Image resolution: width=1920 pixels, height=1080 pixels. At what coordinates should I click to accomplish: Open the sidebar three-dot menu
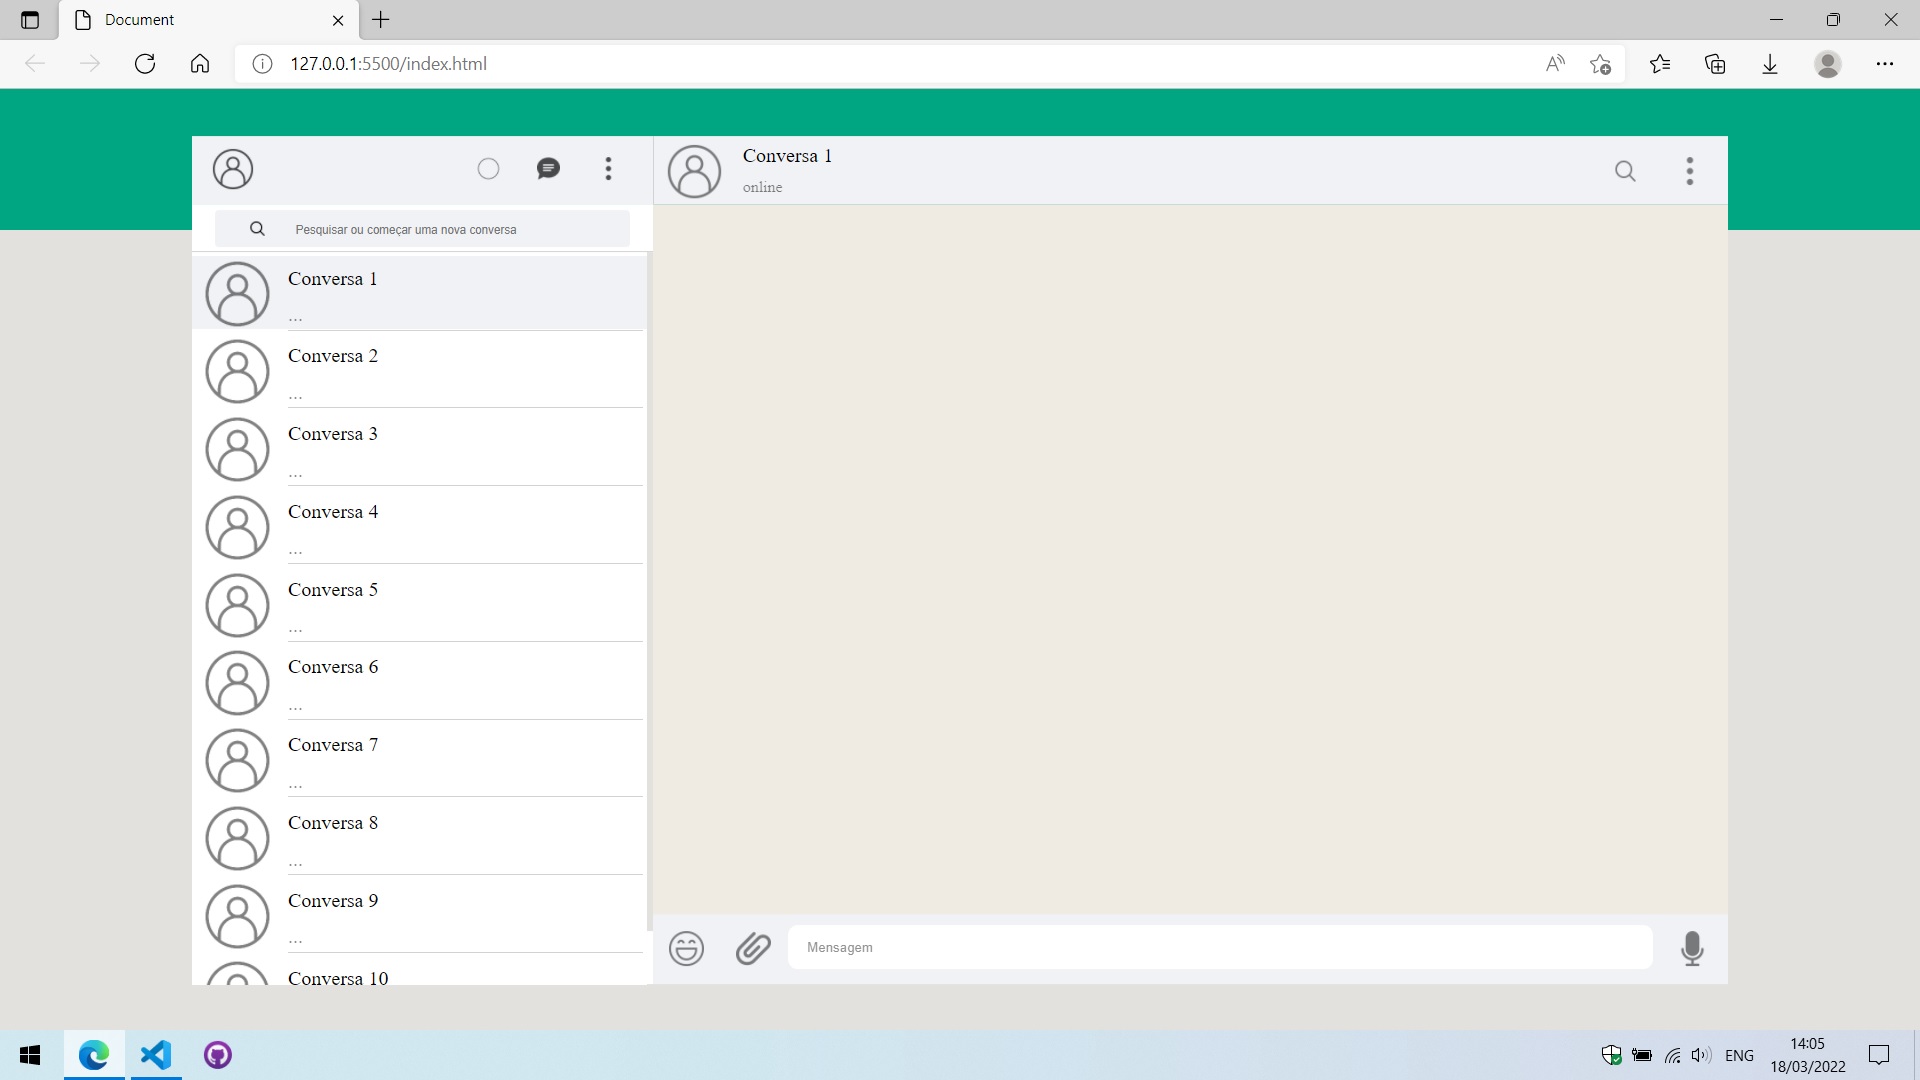point(608,169)
